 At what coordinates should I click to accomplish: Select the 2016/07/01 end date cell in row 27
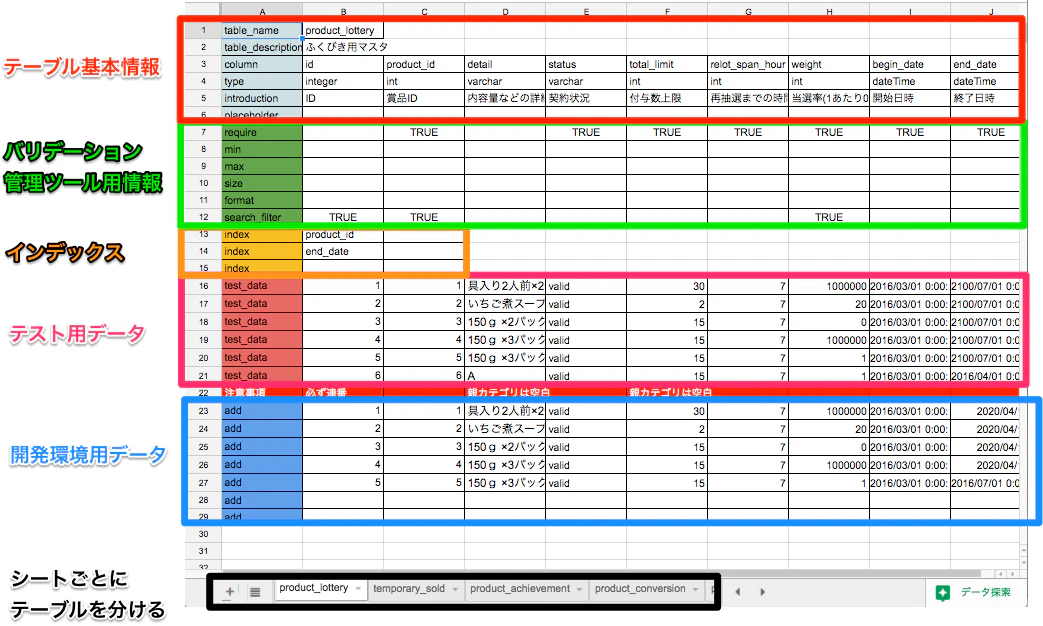986,483
